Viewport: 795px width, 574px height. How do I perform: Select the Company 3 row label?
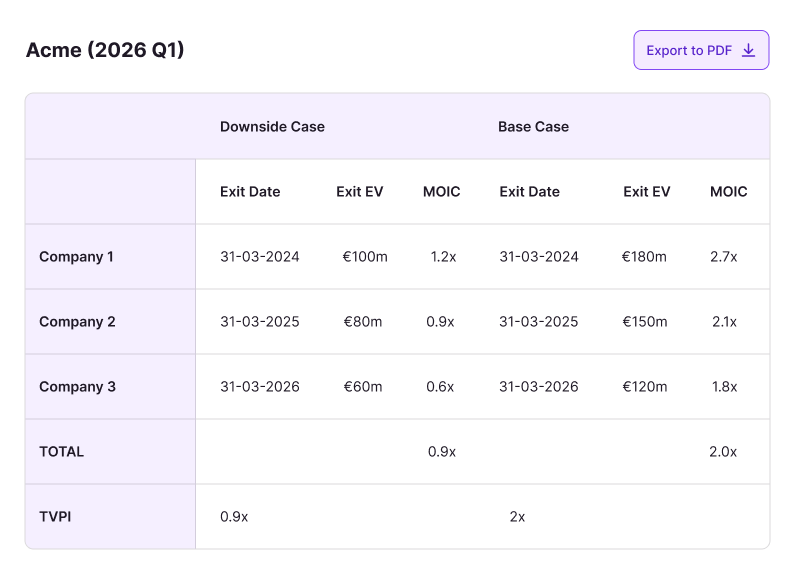[x=77, y=387]
